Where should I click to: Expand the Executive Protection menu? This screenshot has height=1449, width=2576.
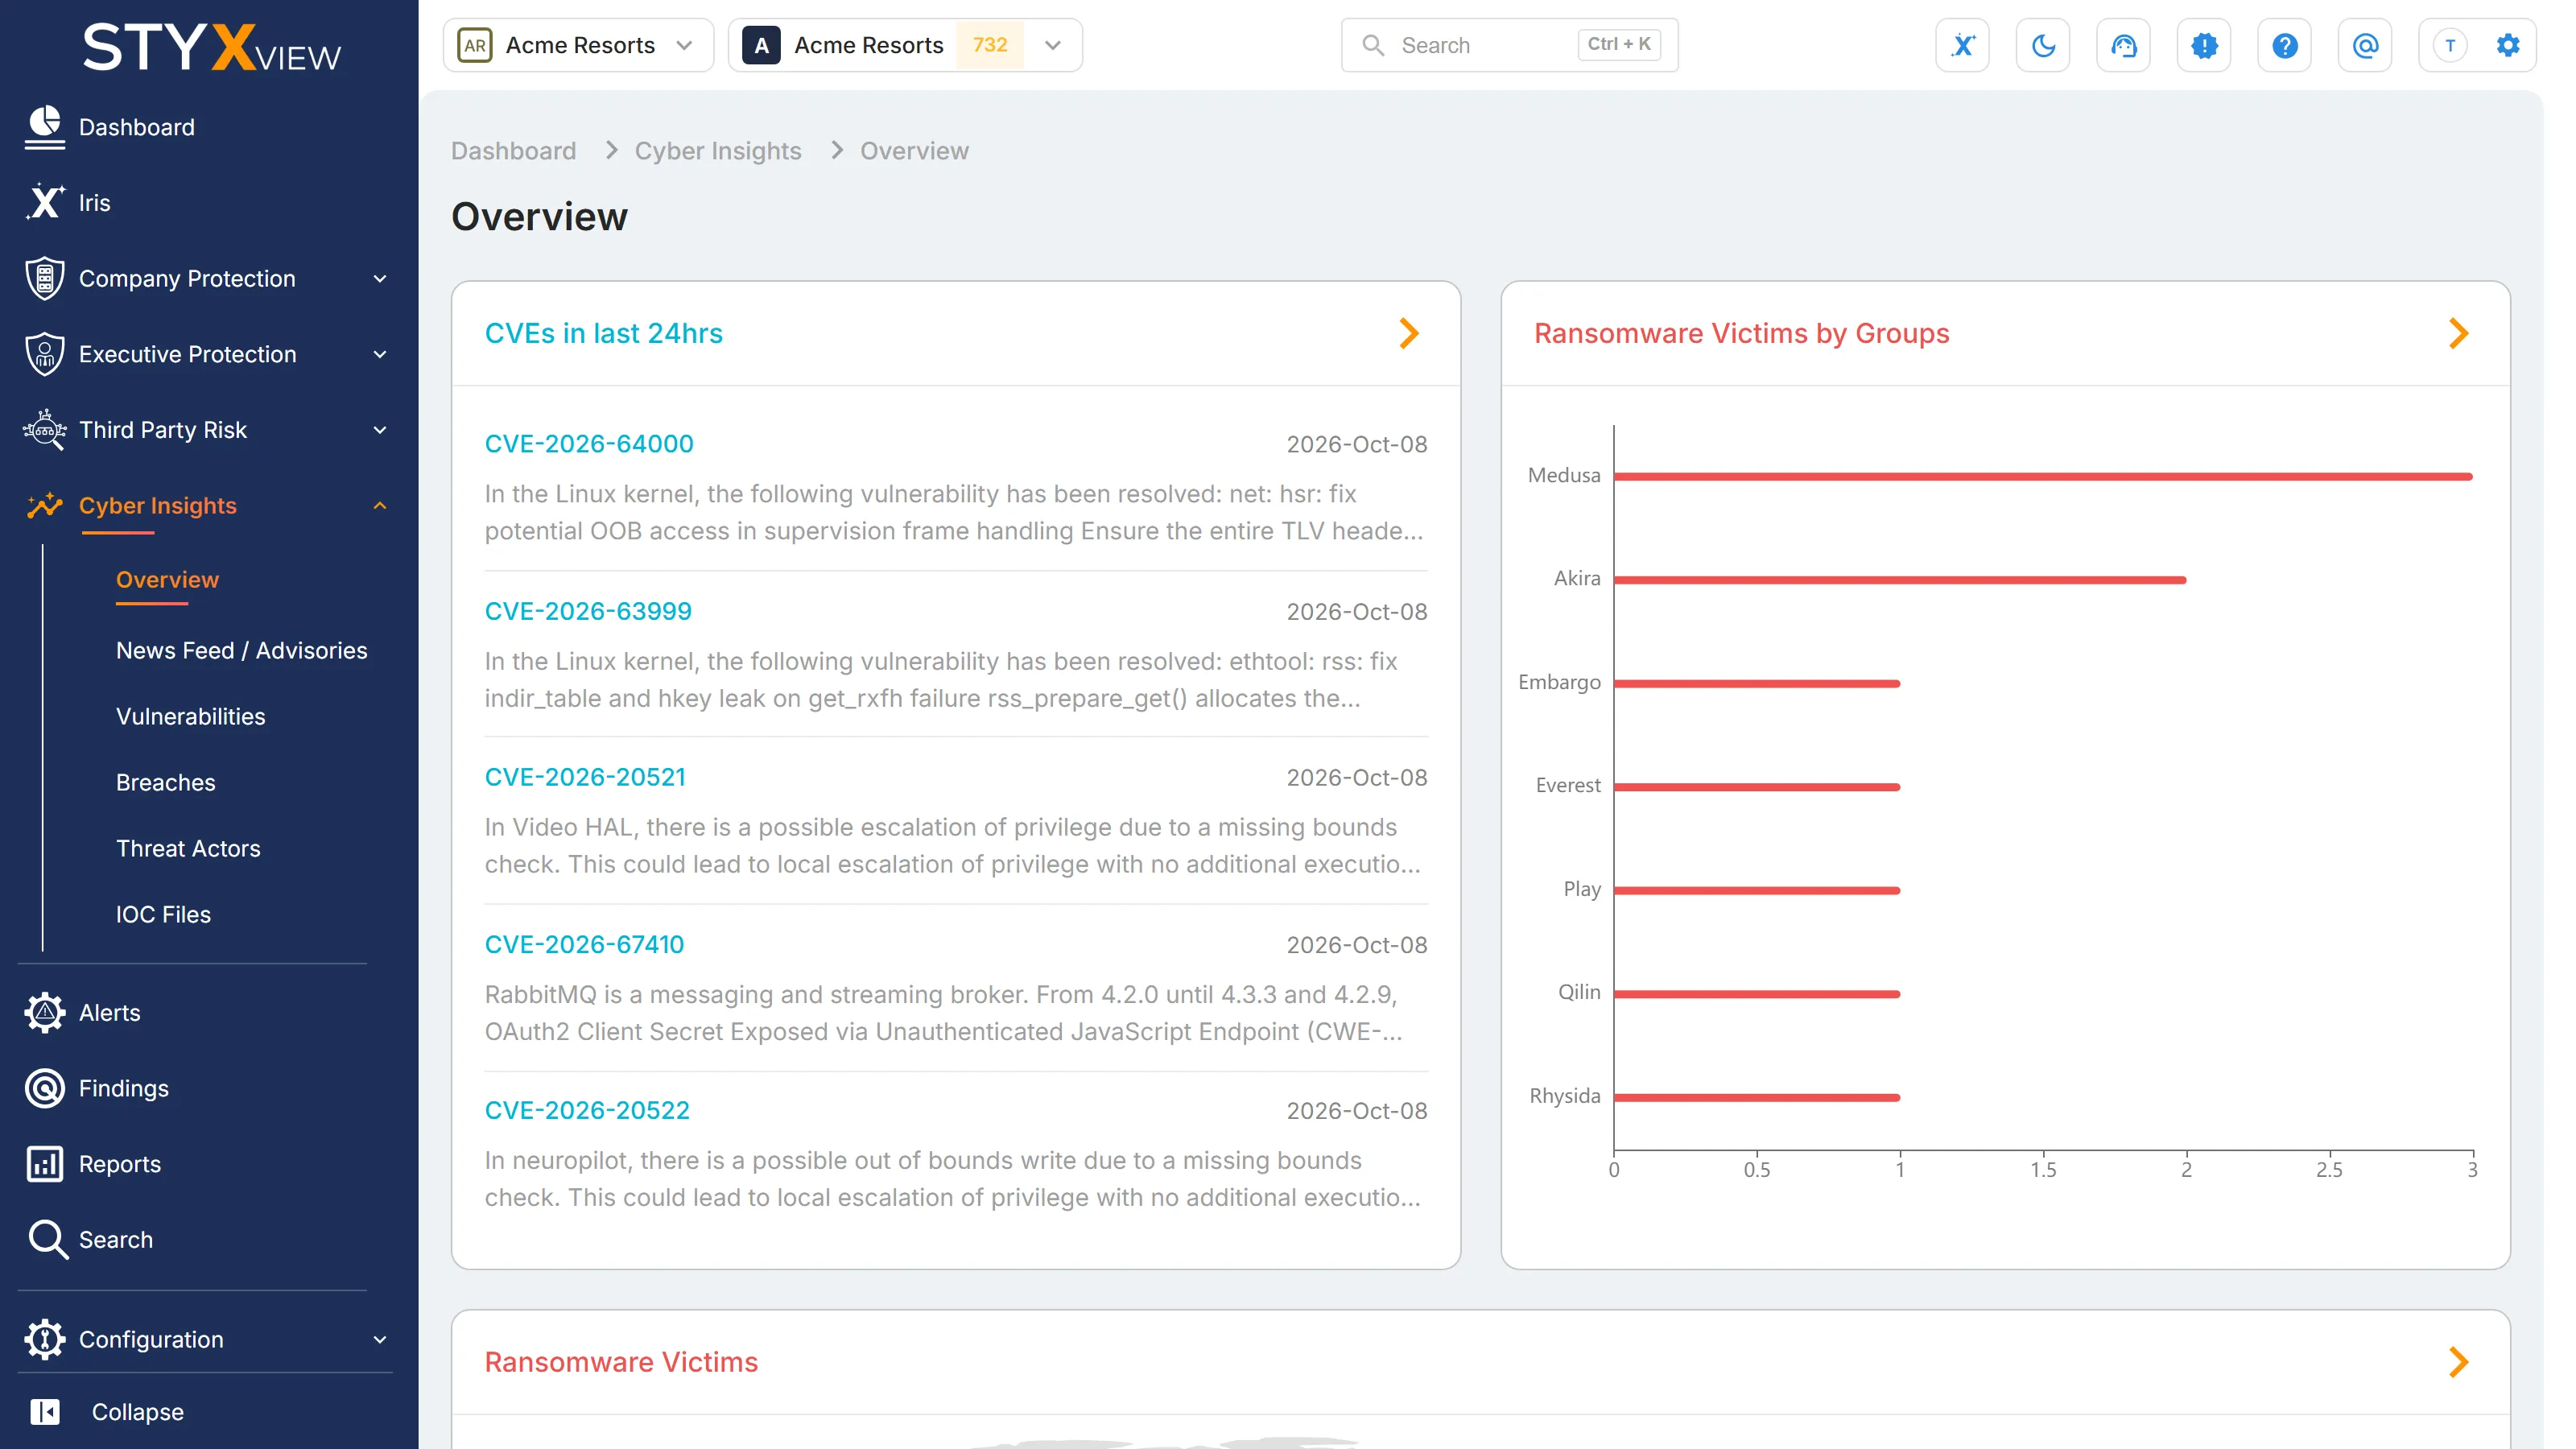[208, 354]
